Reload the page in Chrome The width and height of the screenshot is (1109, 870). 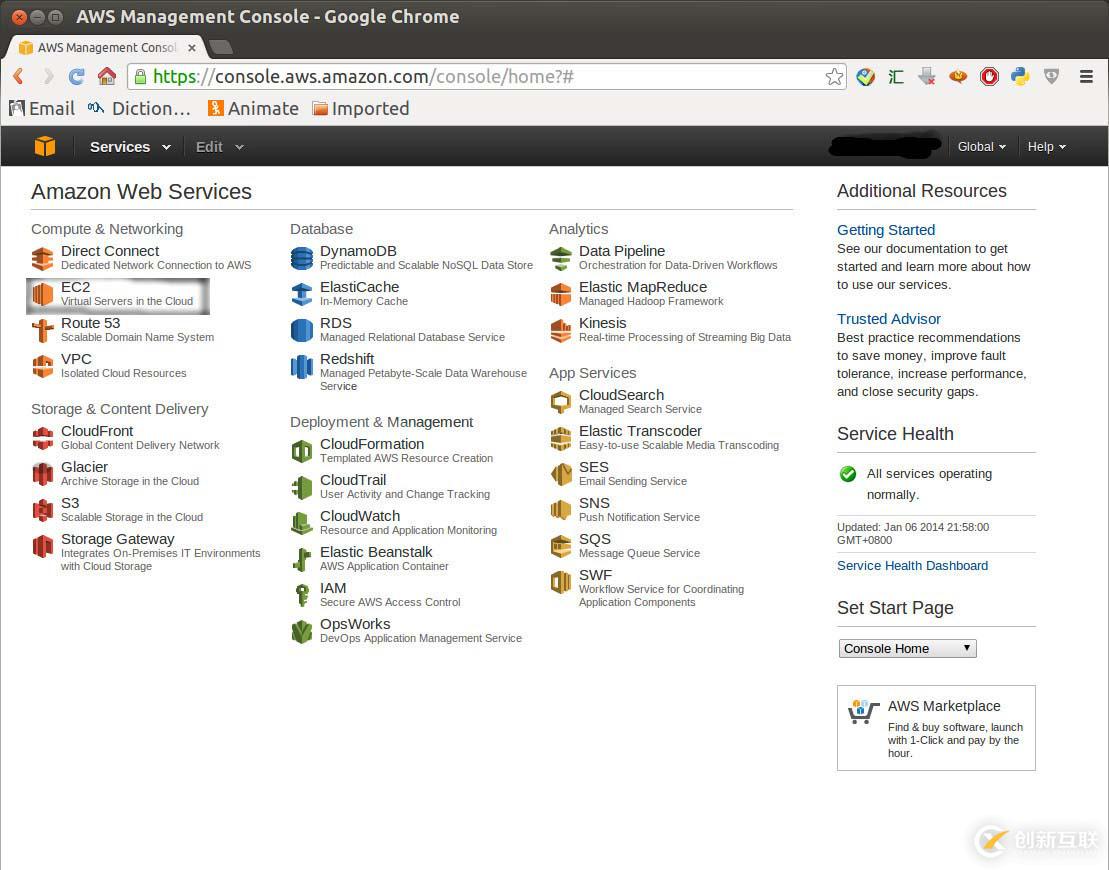point(76,76)
